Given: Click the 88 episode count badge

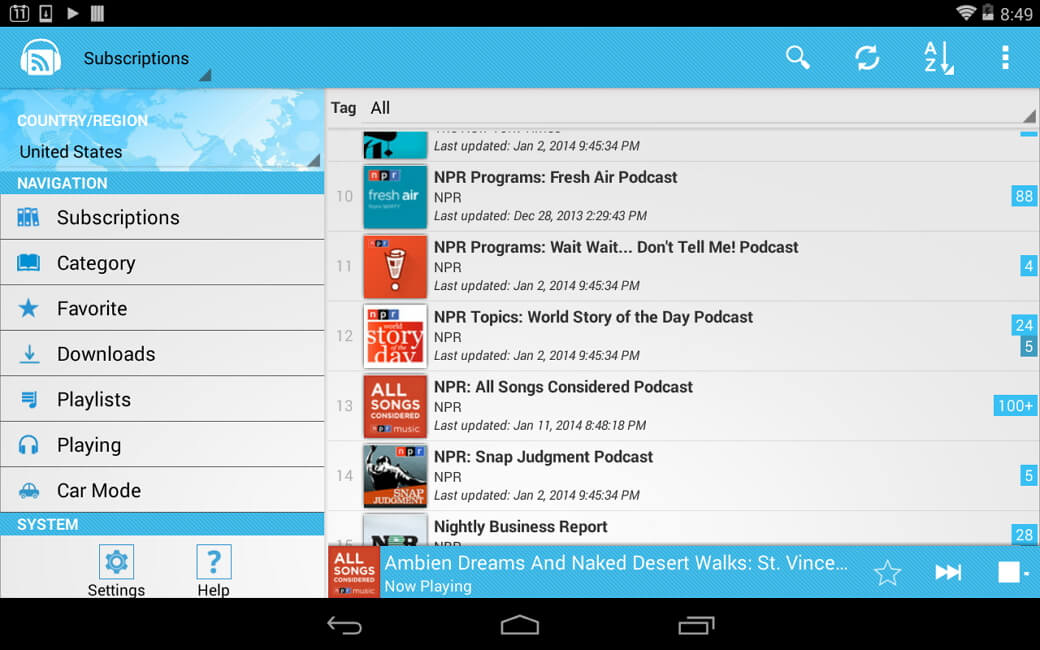Looking at the screenshot, I should (1023, 196).
